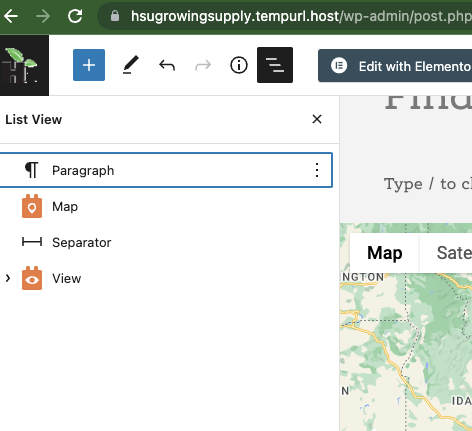Go back to the previous browser page
Image resolution: width=472 pixels, height=431 pixels.
tap(11, 16)
